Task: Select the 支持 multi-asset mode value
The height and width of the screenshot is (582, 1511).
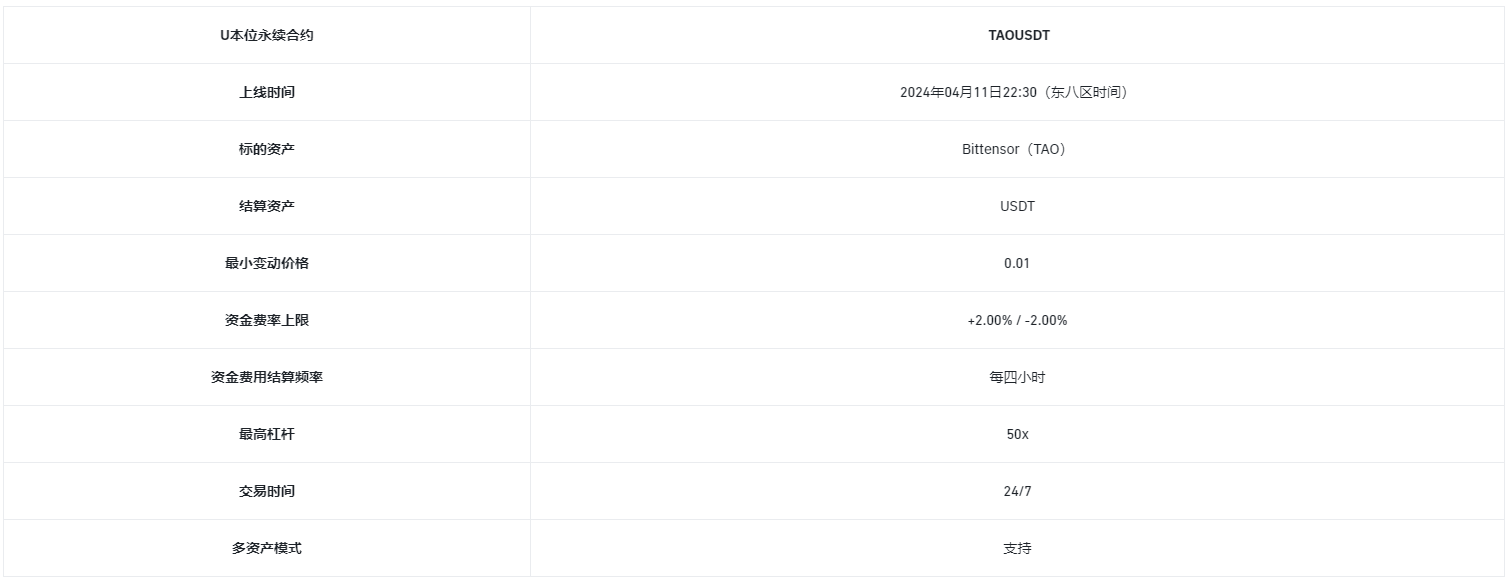Action: 1017,548
